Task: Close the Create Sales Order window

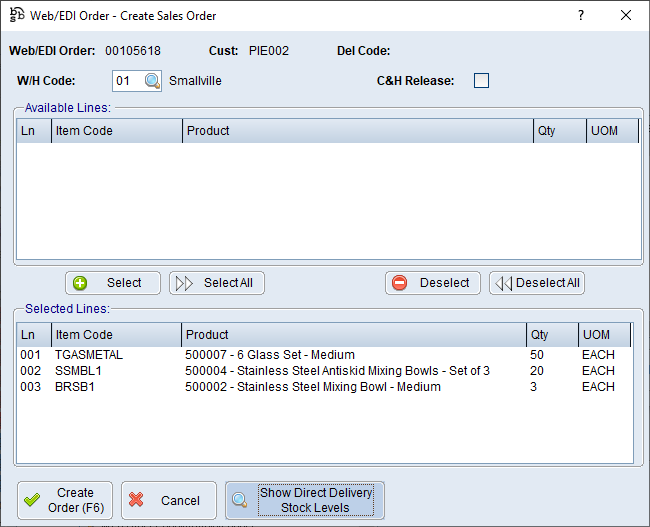Action: pos(626,16)
